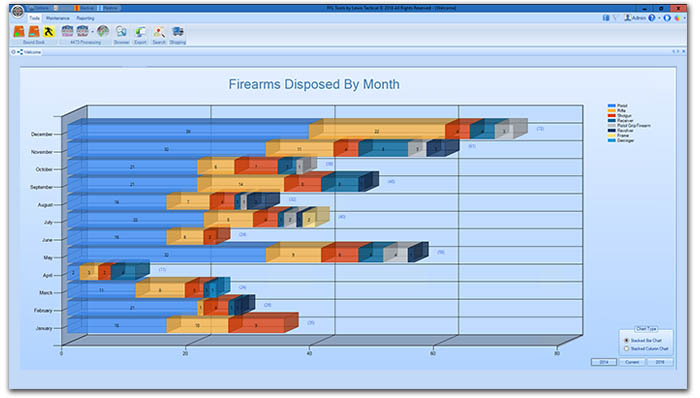
Task: Expand the color theme dropdown arrow
Action: 684,18
